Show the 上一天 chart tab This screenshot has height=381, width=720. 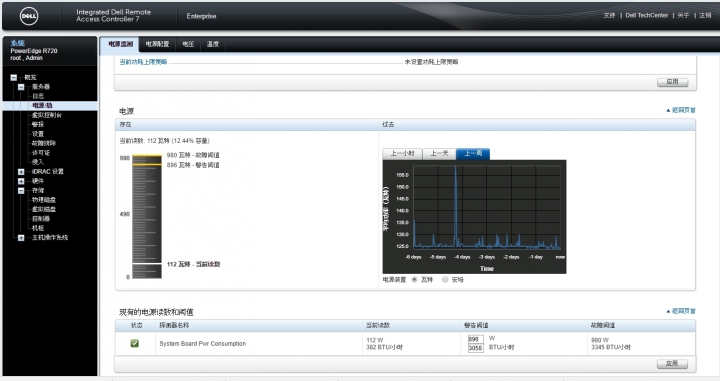click(x=439, y=153)
